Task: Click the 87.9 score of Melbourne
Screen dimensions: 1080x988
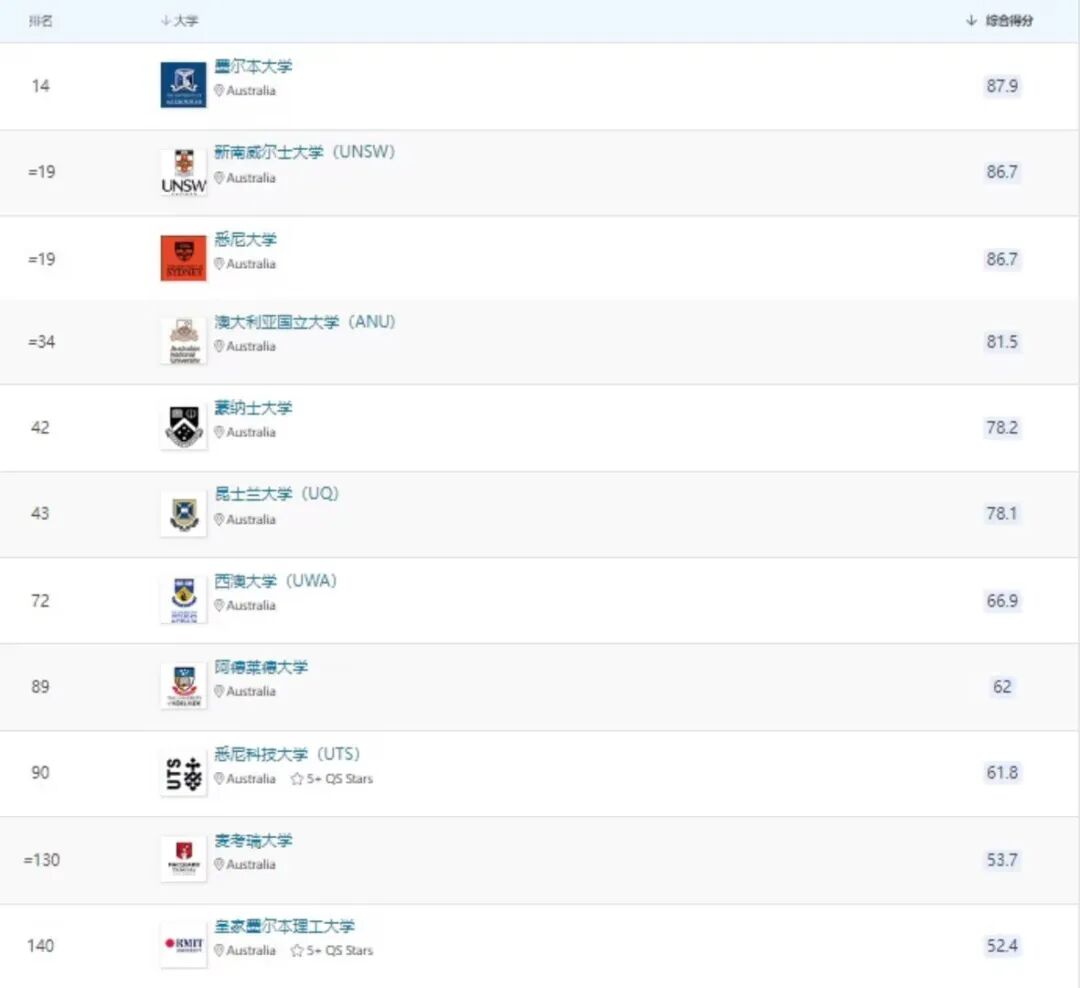Action: tap(1001, 85)
